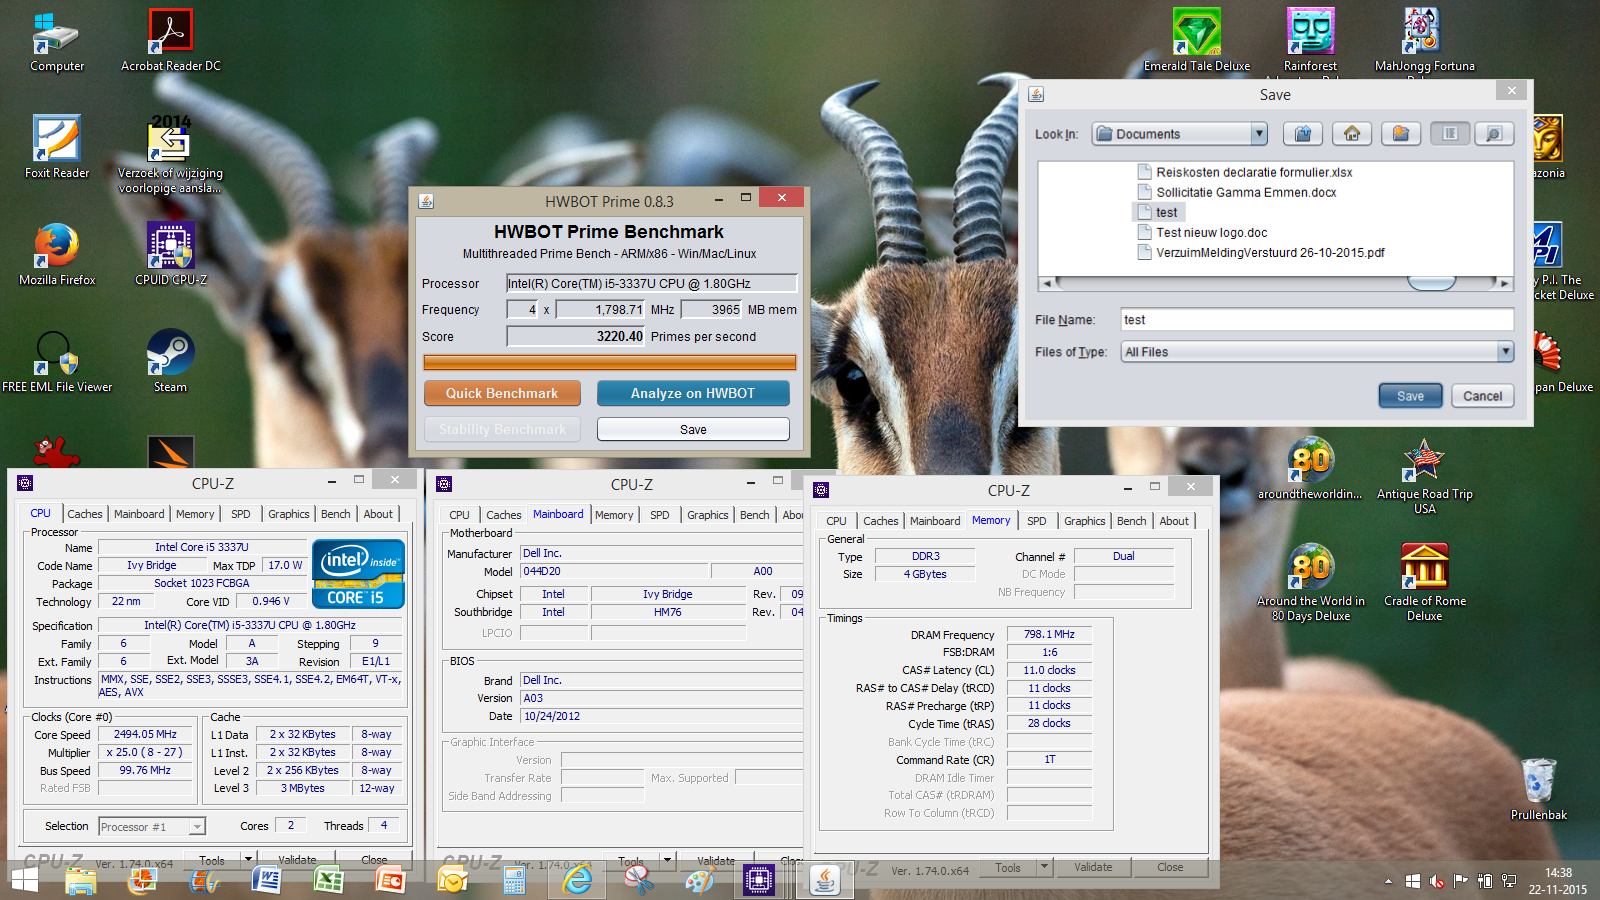
Task: Cancel the Save dialog
Action: 1483,396
